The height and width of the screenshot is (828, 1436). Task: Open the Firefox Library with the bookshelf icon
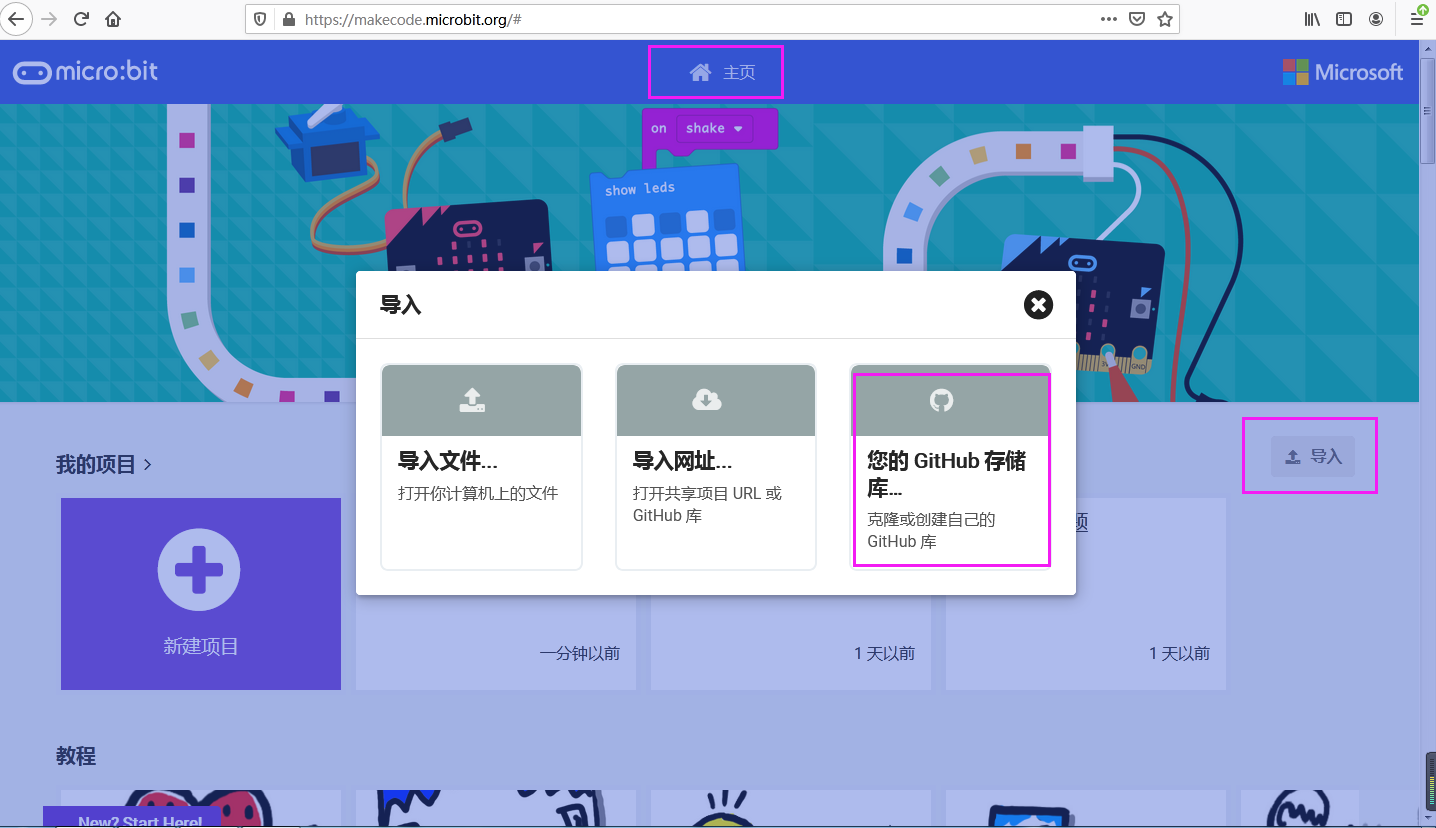click(x=1311, y=18)
